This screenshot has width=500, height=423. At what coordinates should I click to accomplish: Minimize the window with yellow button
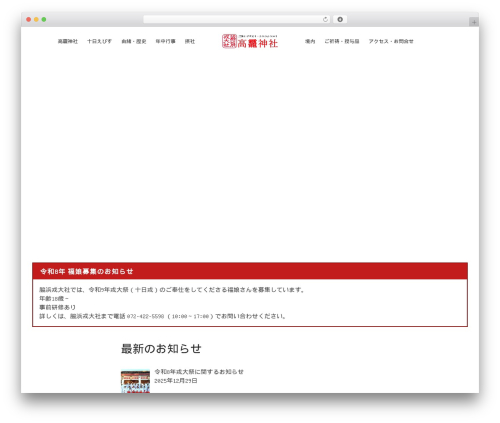point(36,19)
